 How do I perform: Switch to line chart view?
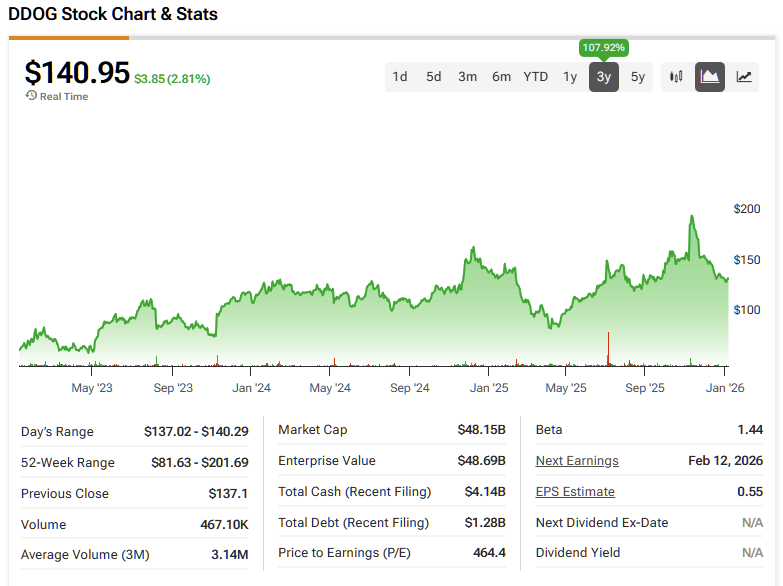pyautogui.click(x=744, y=77)
